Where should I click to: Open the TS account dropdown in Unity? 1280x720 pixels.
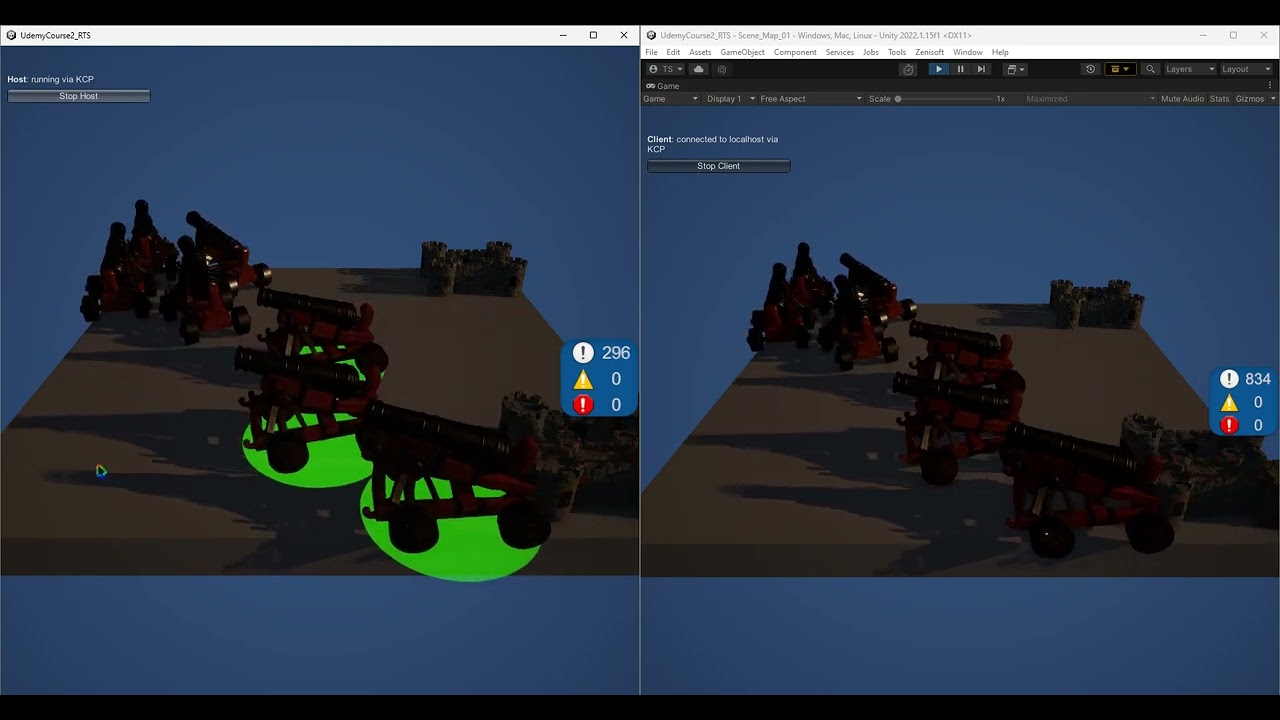[x=666, y=69]
